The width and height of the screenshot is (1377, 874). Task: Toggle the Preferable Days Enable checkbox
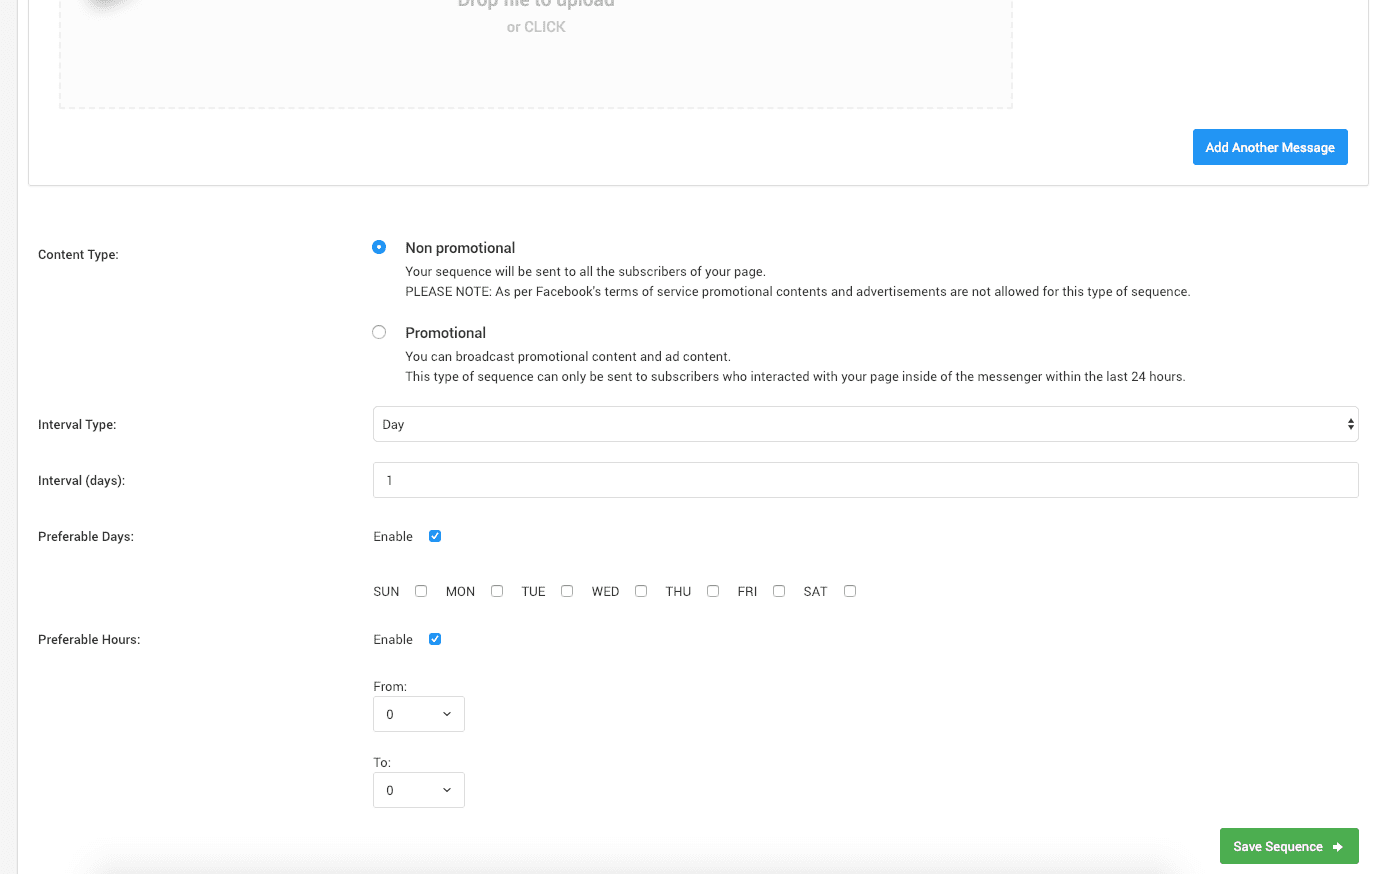[x=435, y=536]
